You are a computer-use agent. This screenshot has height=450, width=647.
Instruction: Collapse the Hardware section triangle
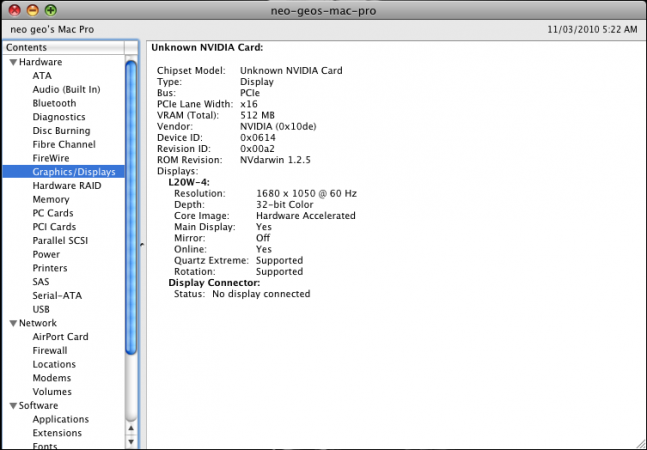[x=13, y=62]
